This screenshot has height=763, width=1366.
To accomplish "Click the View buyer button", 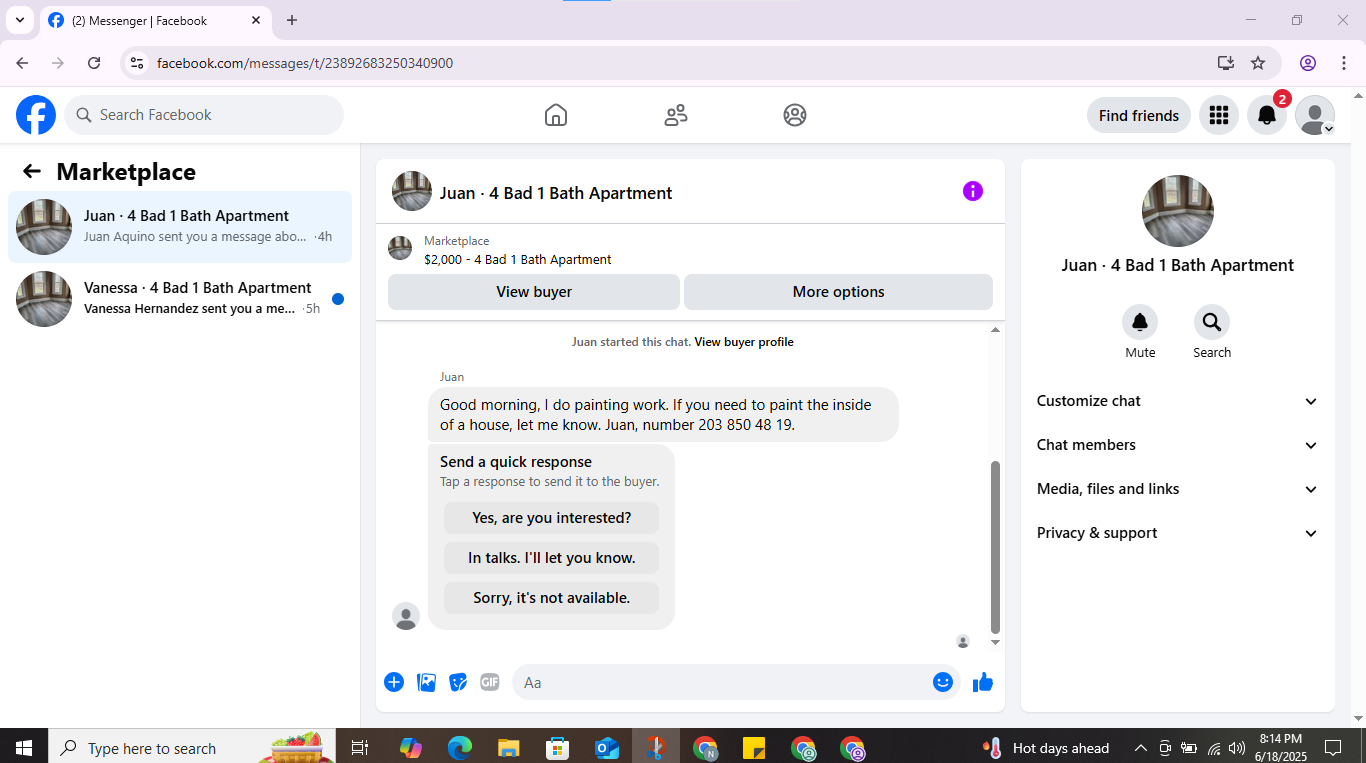I will (534, 292).
